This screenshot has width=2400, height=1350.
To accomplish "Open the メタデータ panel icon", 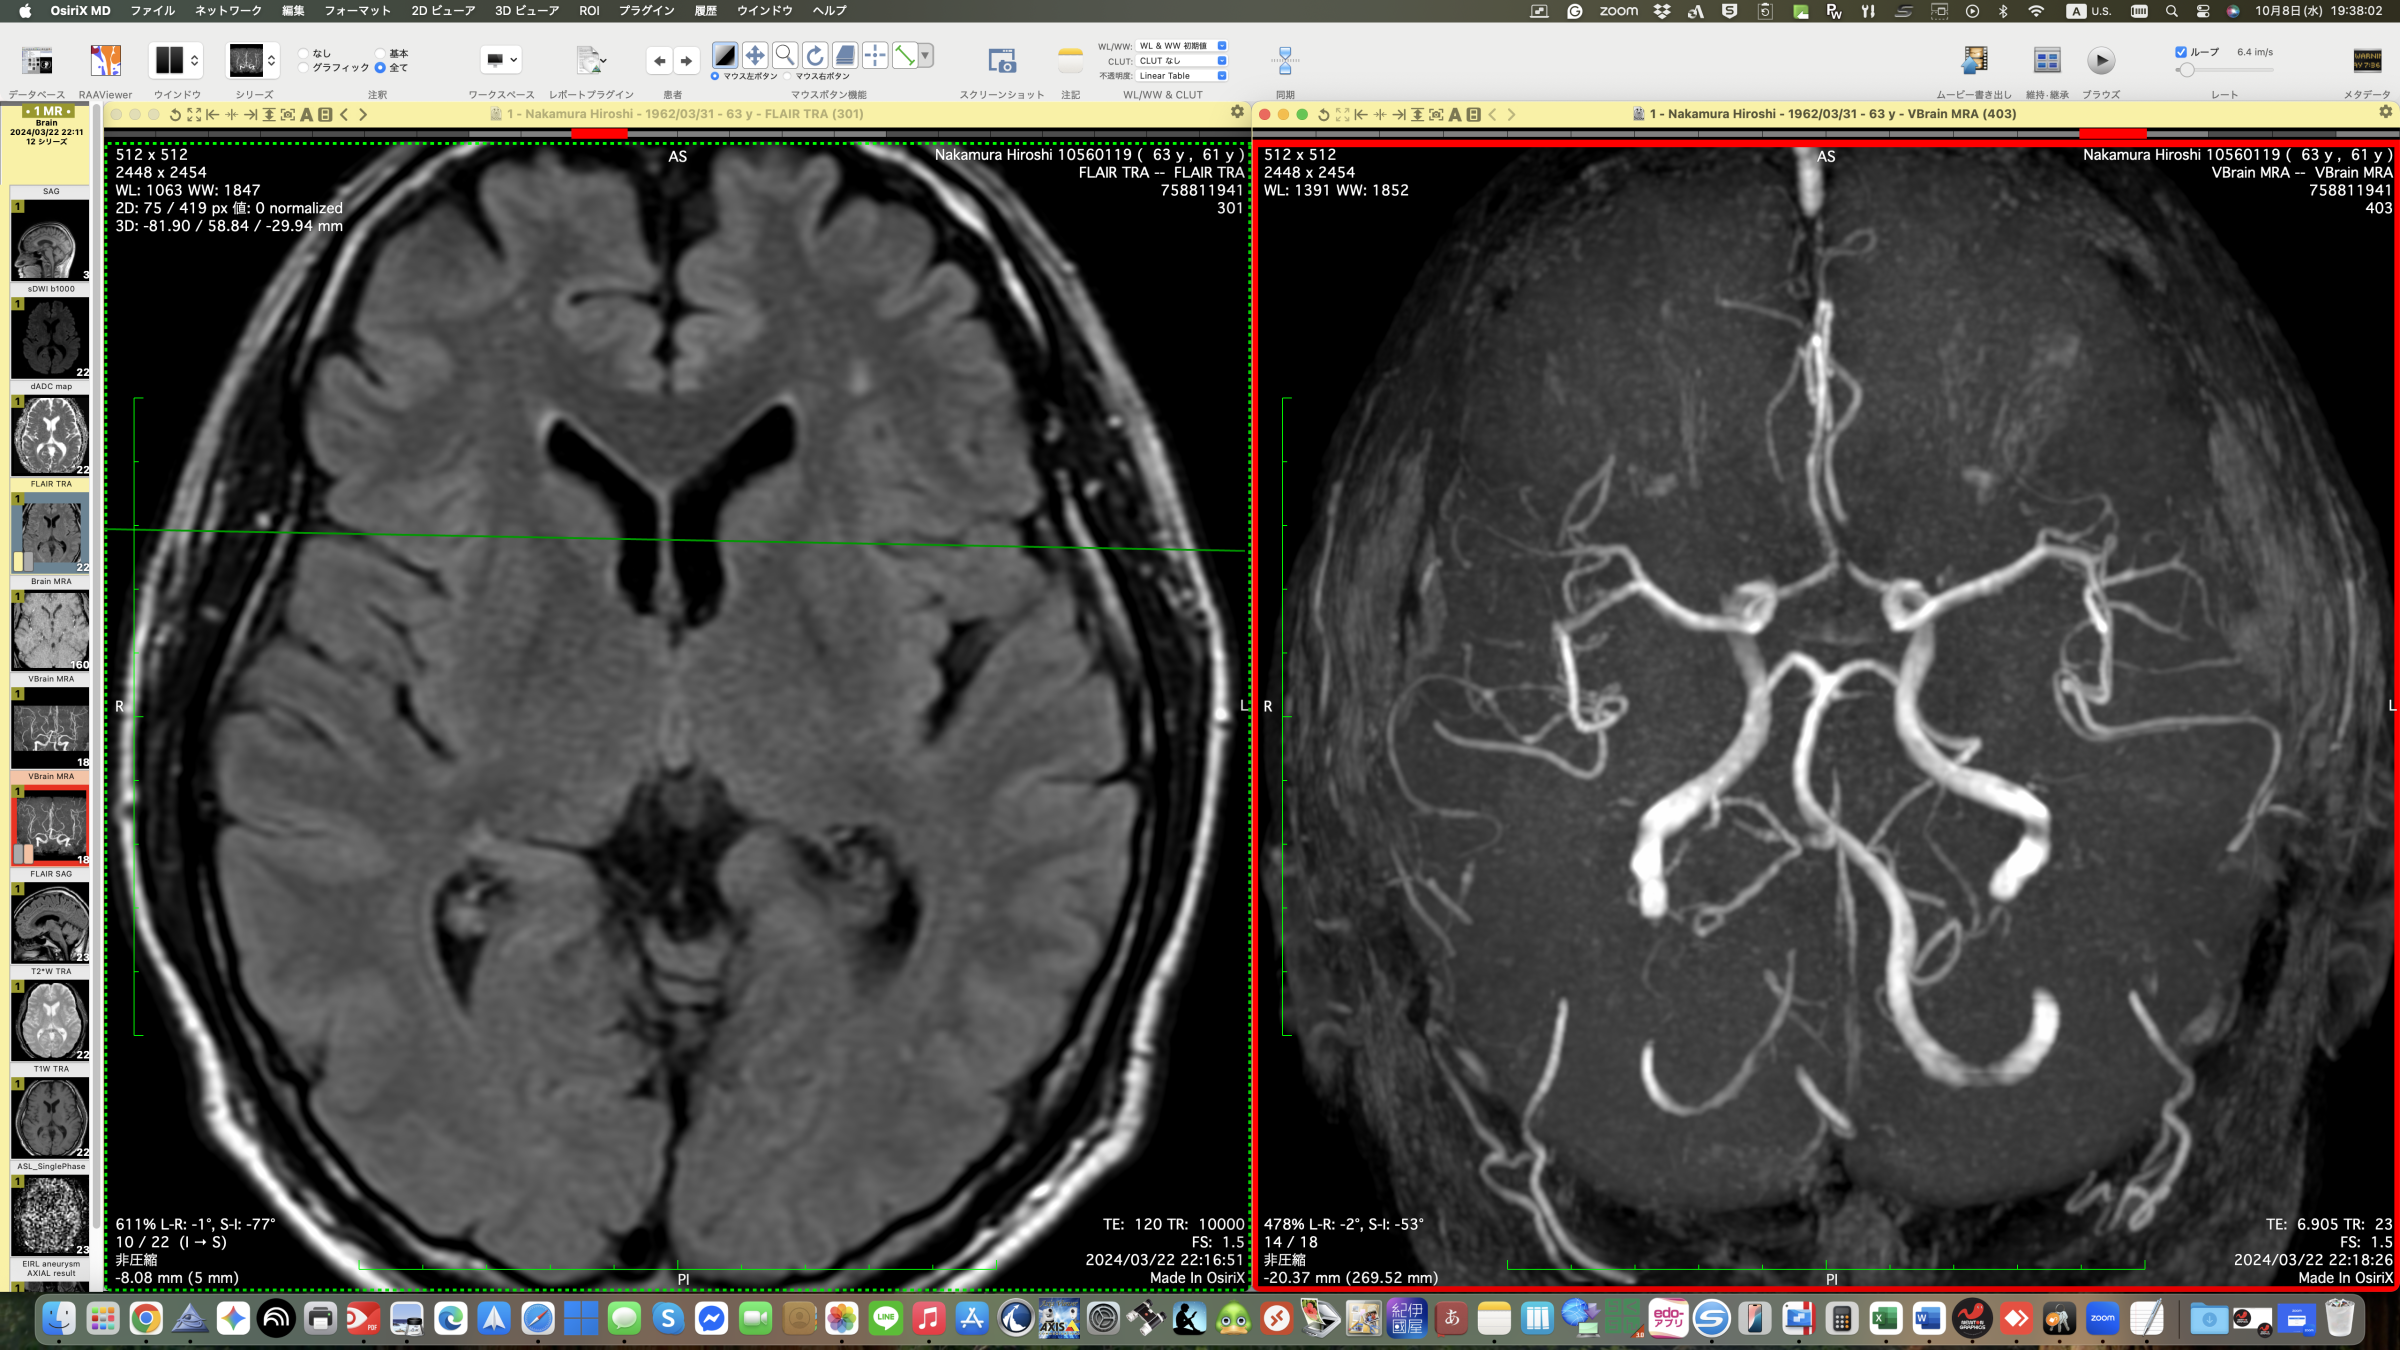I will [x=2366, y=60].
